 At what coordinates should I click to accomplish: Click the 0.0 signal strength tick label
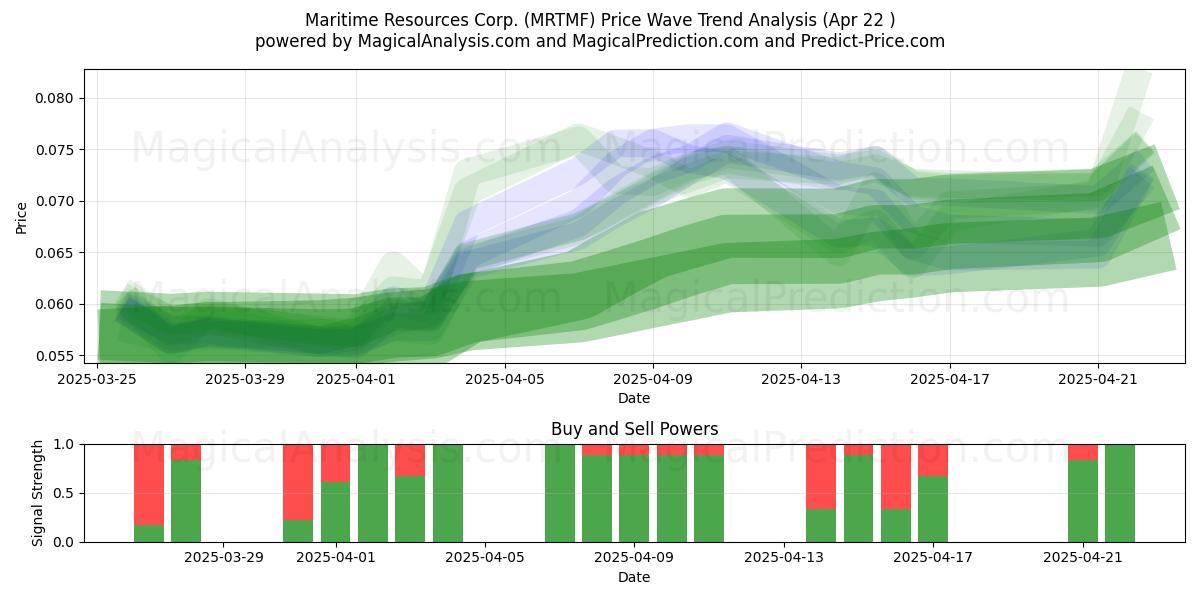[x=65, y=542]
